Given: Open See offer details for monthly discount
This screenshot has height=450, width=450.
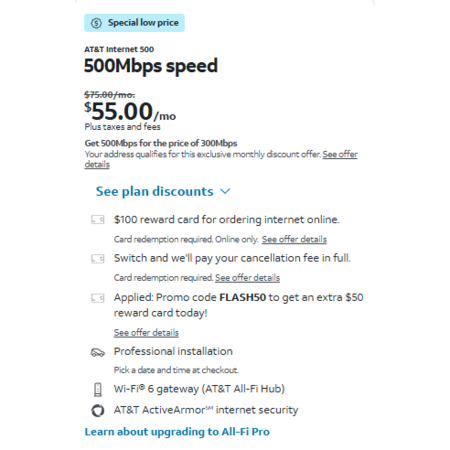Looking at the screenshot, I should point(221,159).
